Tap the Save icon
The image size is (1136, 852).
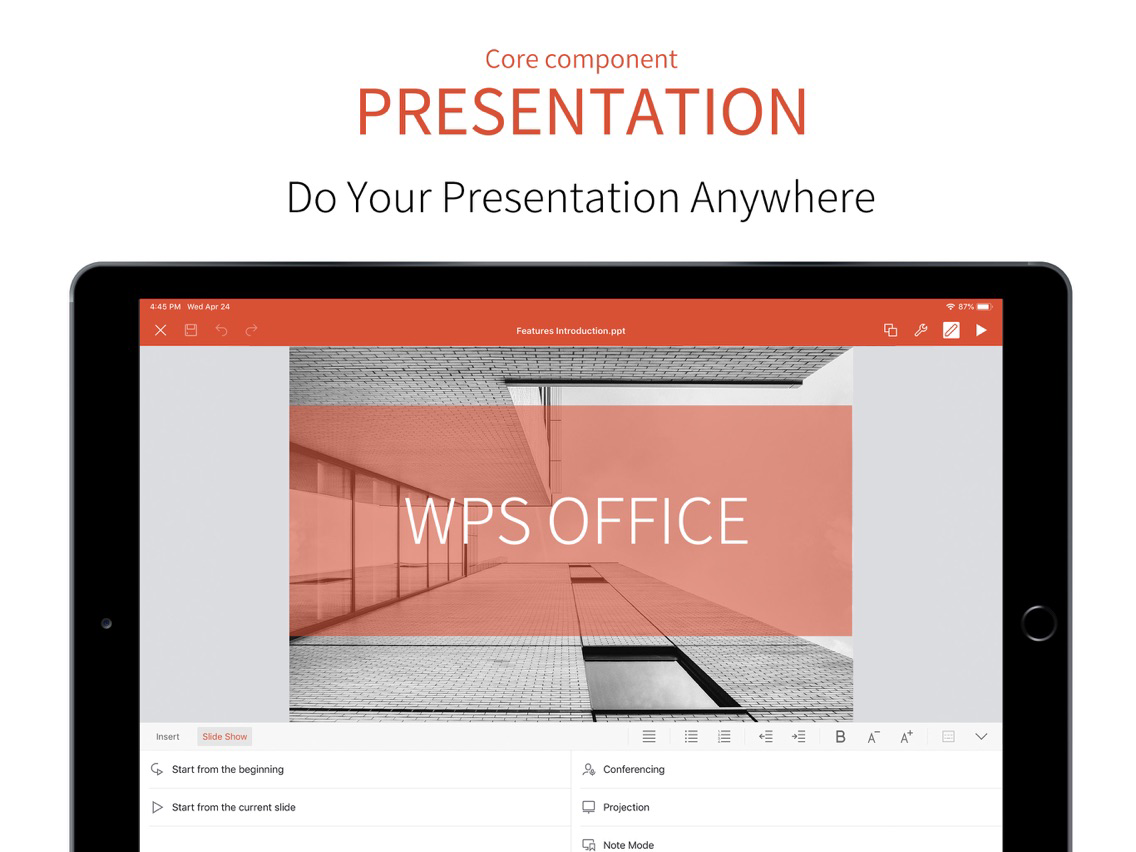pyautogui.click(x=191, y=330)
